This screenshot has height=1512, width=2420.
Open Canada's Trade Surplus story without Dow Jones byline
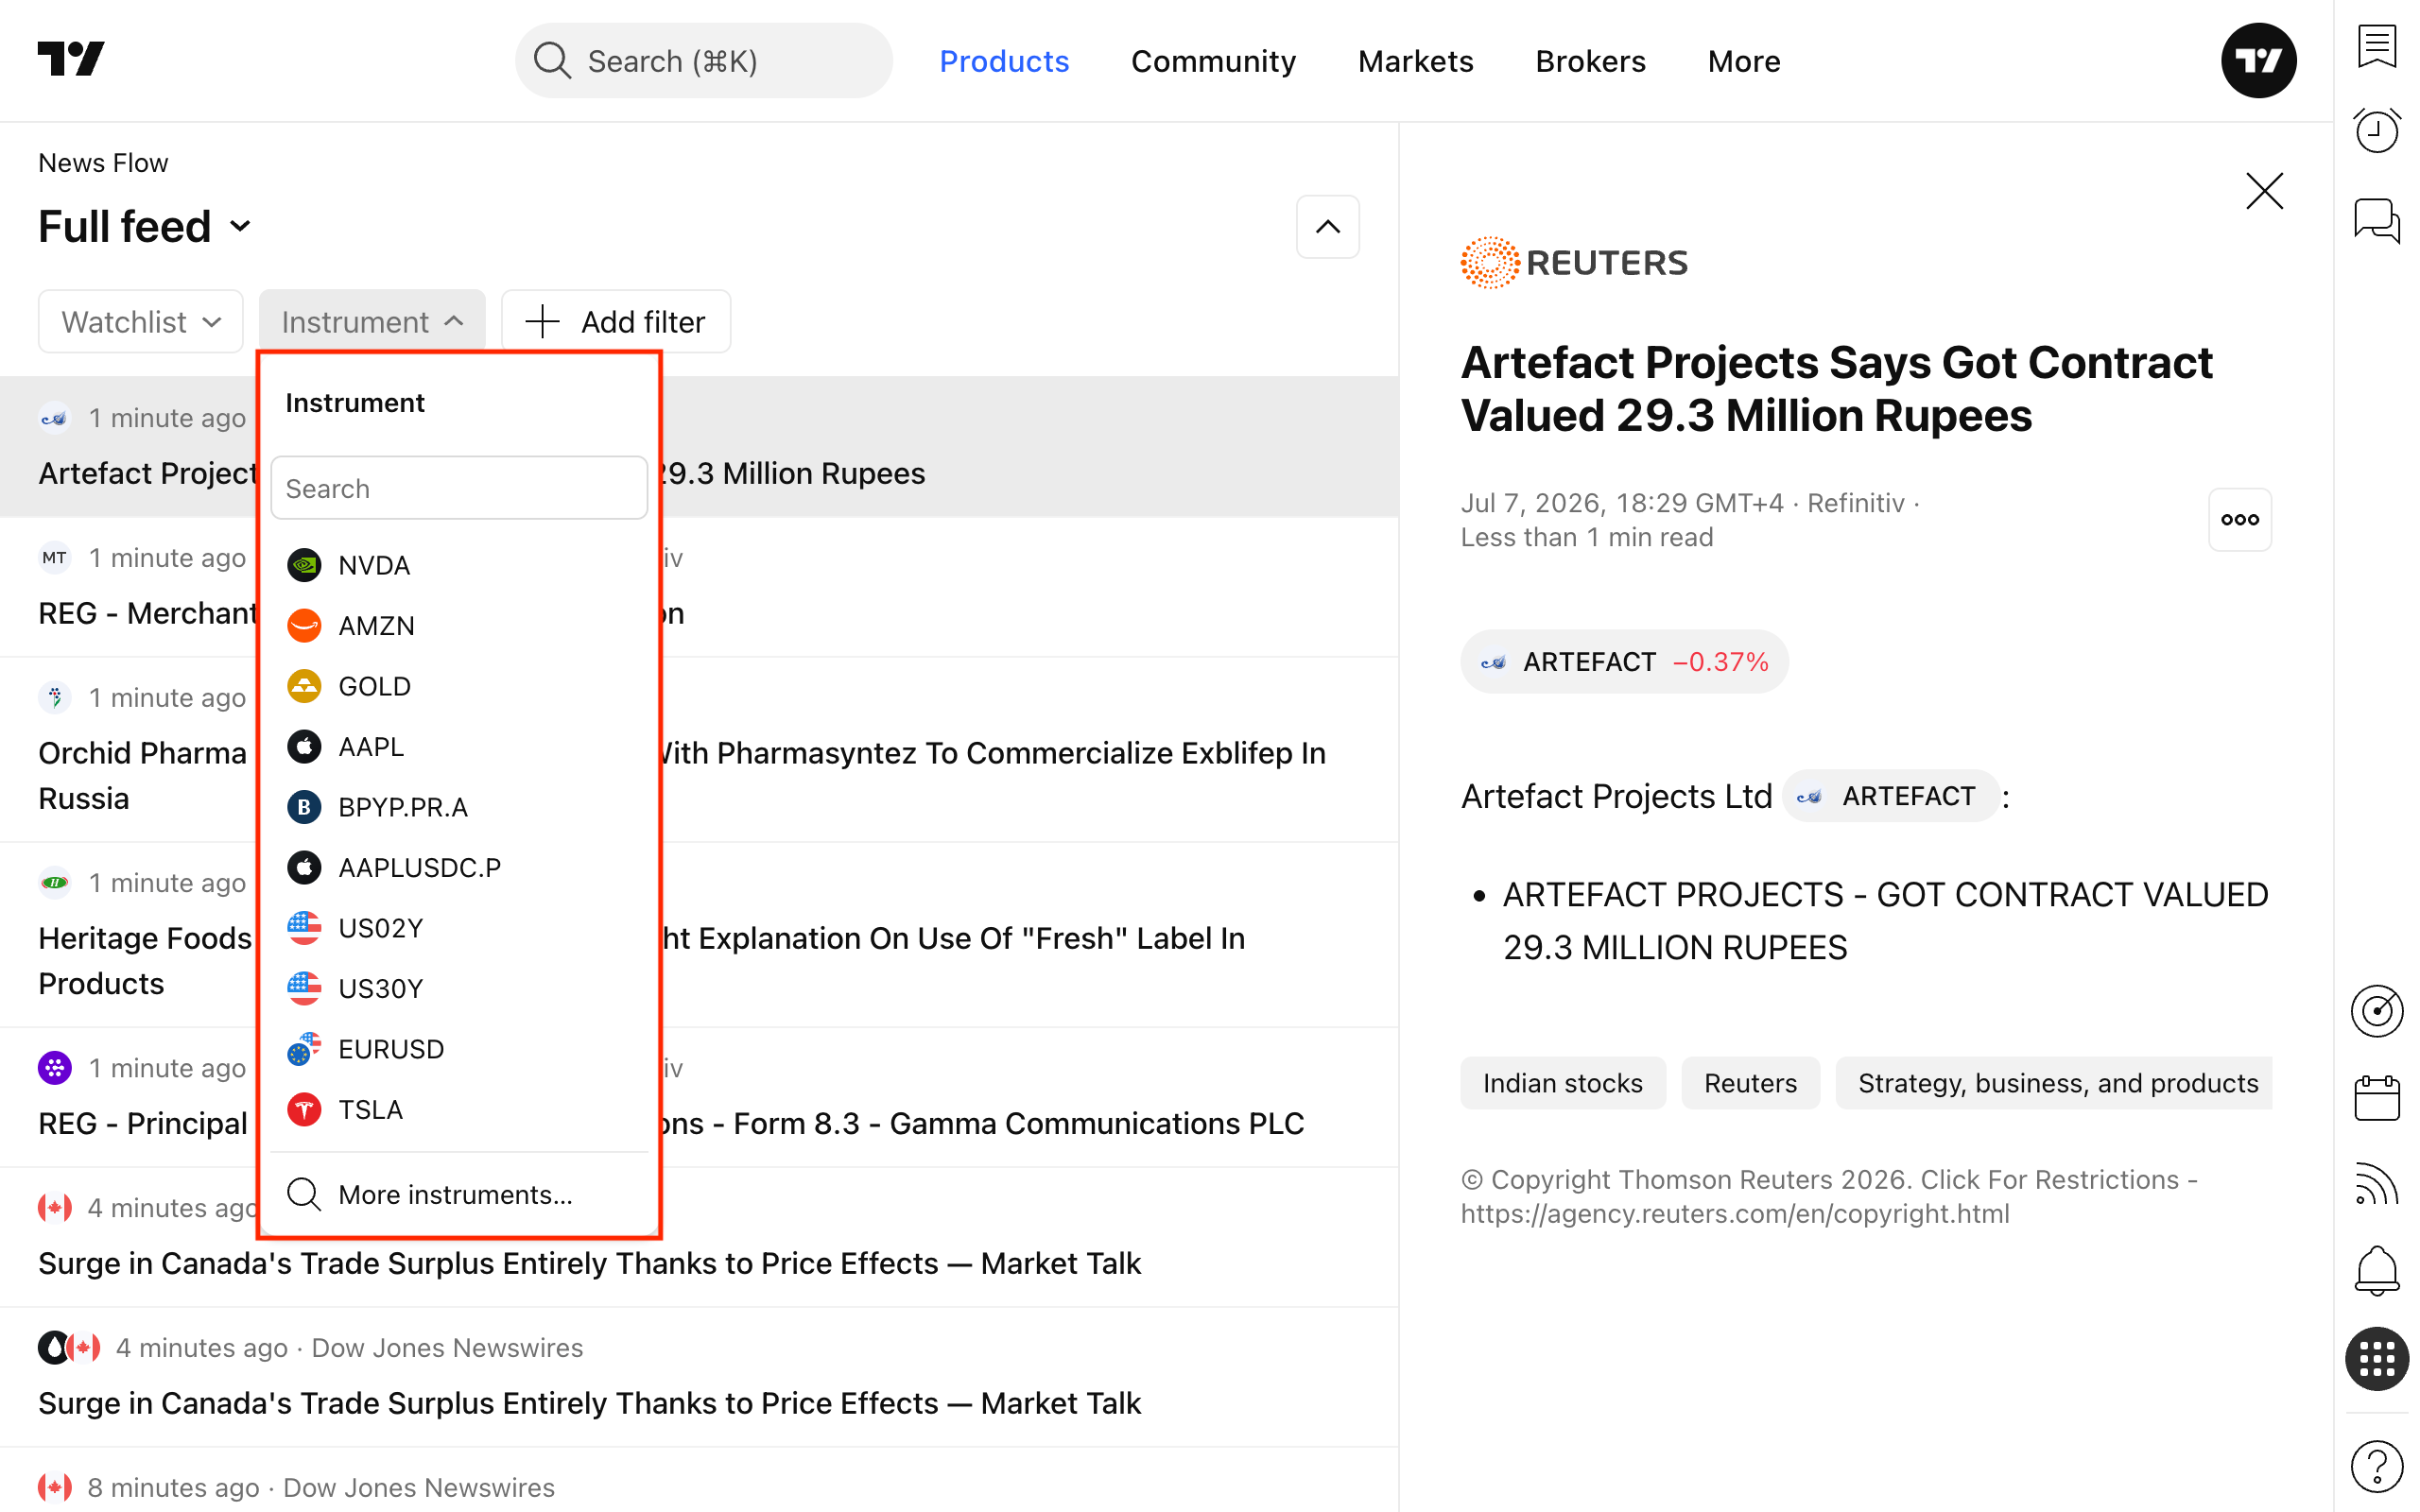(698, 1237)
